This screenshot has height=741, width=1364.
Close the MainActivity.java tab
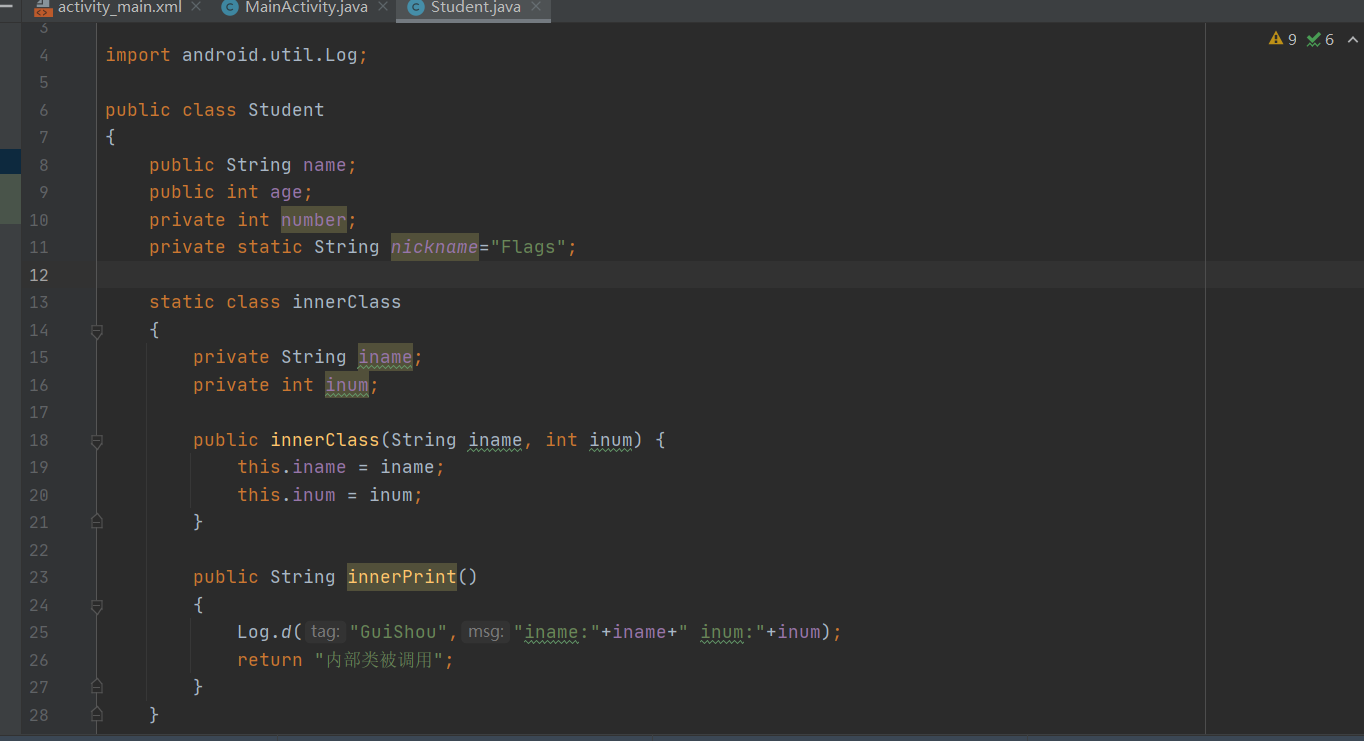382,8
